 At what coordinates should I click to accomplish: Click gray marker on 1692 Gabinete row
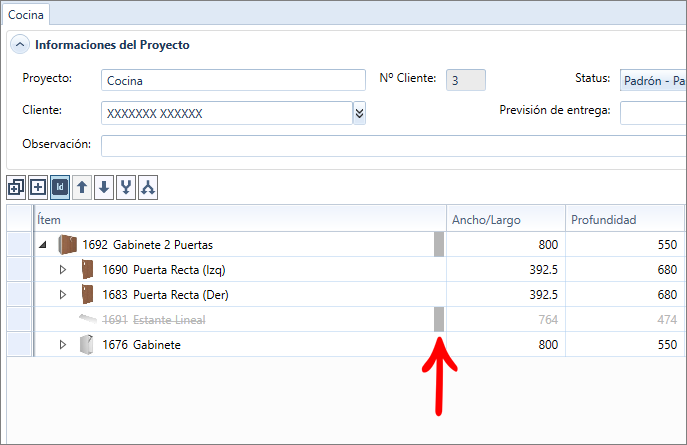click(439, 244)
